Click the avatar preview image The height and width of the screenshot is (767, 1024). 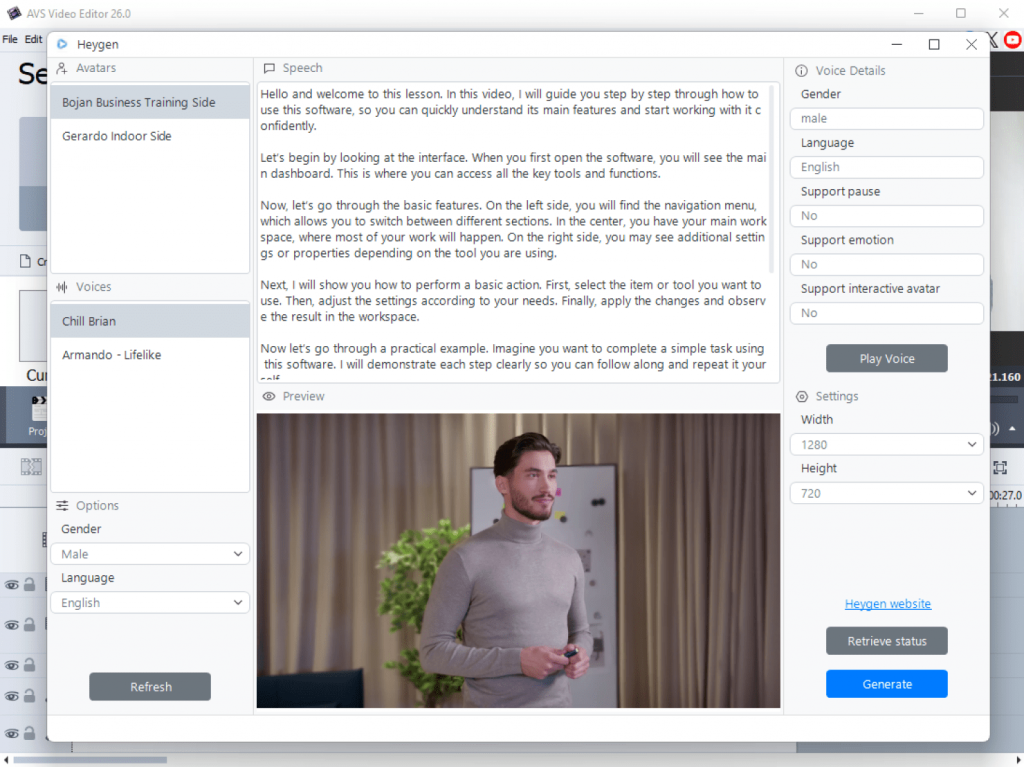pos(518,561)
